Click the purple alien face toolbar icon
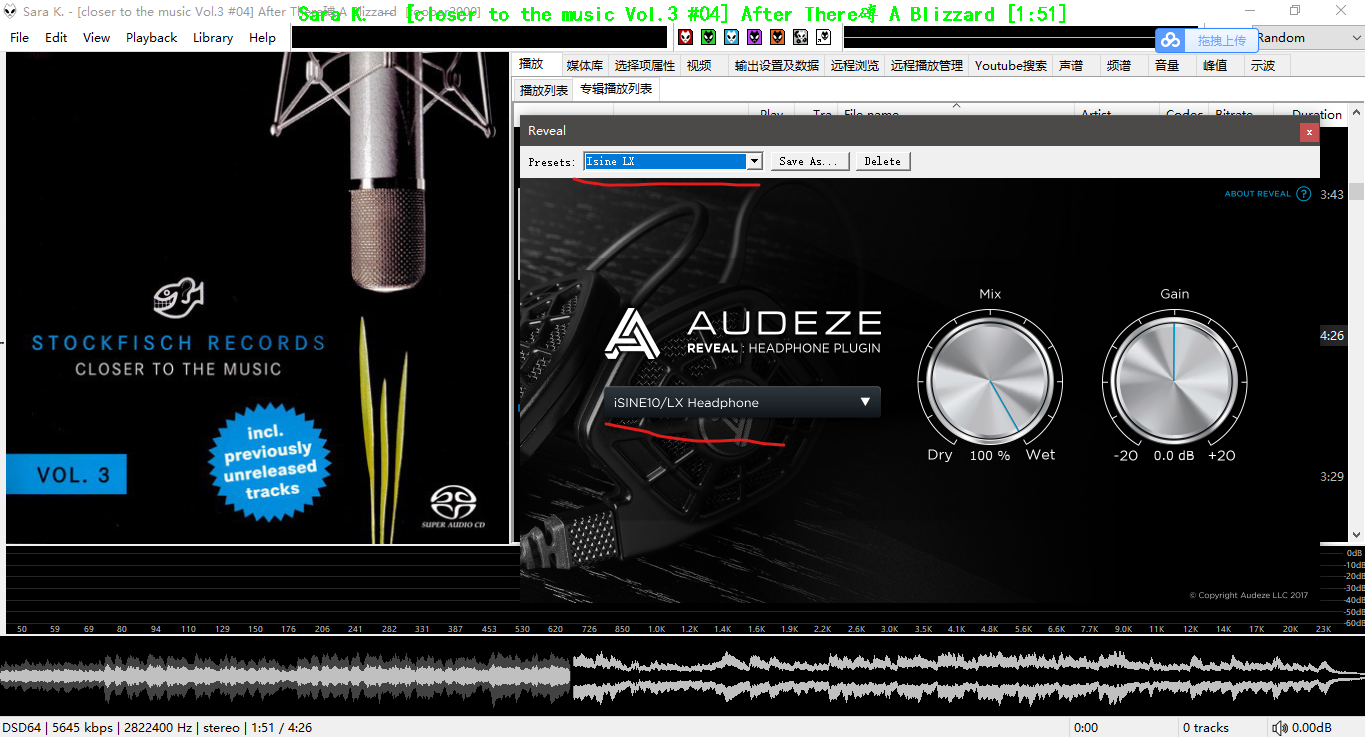Viewport: 1365px width, 737px height. [x=754, y=37]
